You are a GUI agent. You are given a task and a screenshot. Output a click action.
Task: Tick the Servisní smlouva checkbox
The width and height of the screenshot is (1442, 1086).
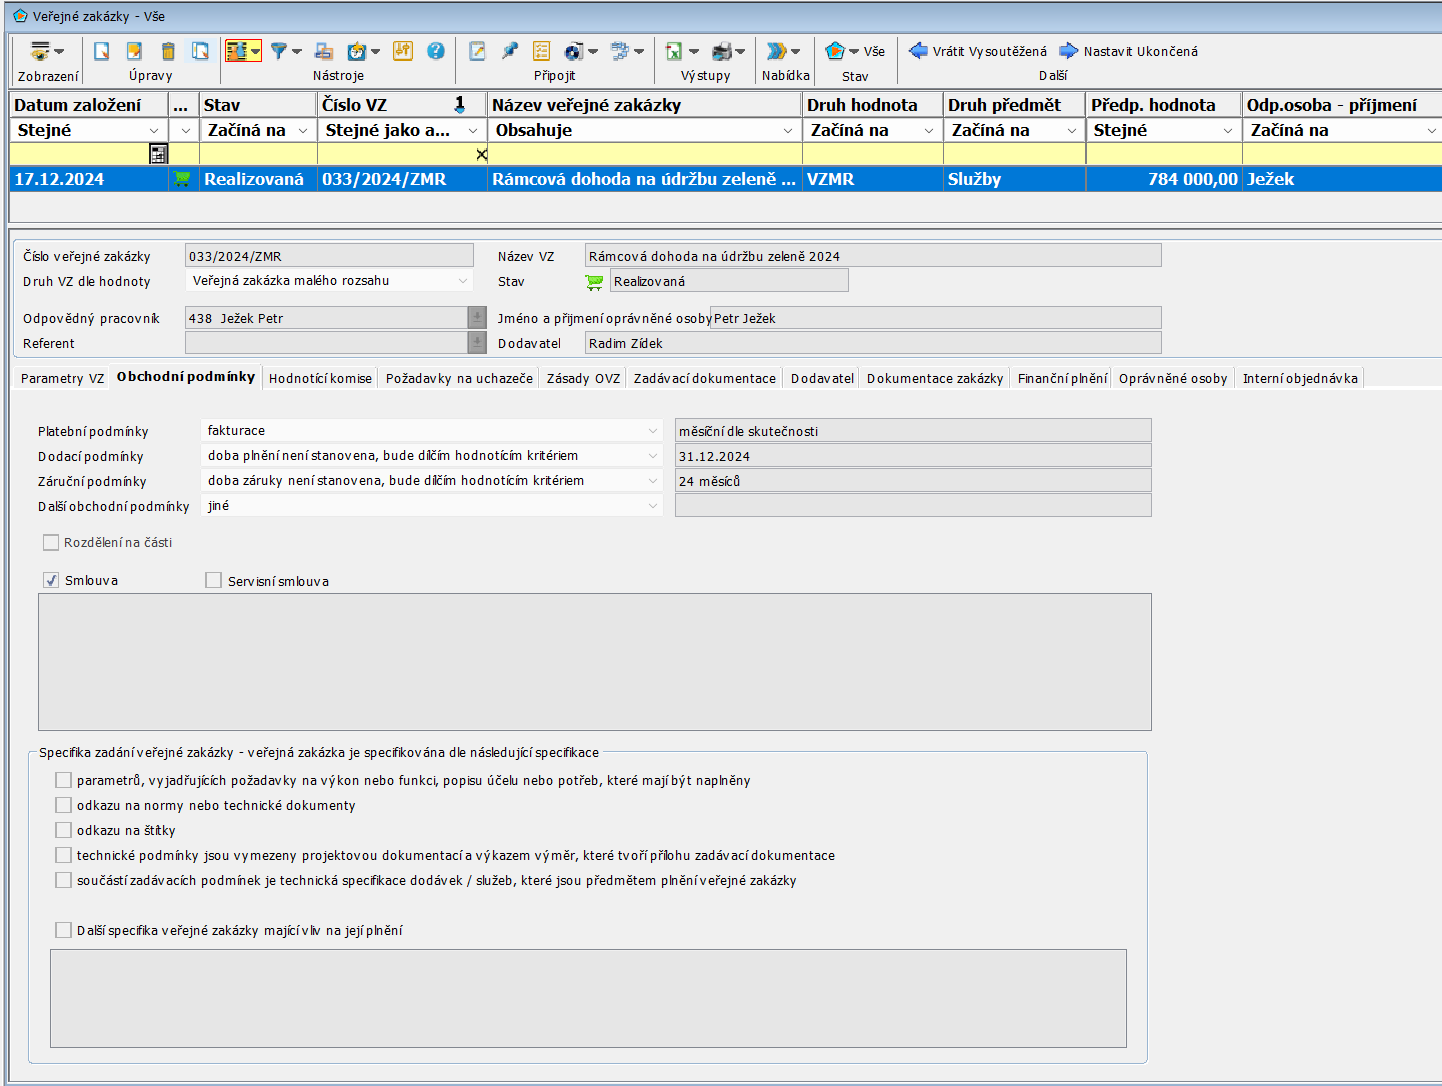click(213, 580)
